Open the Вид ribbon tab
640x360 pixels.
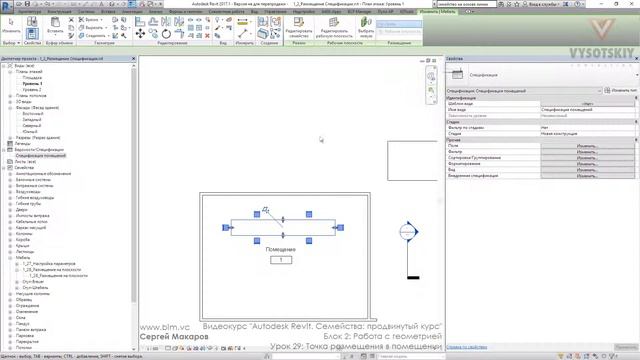[x=254, y=11]
